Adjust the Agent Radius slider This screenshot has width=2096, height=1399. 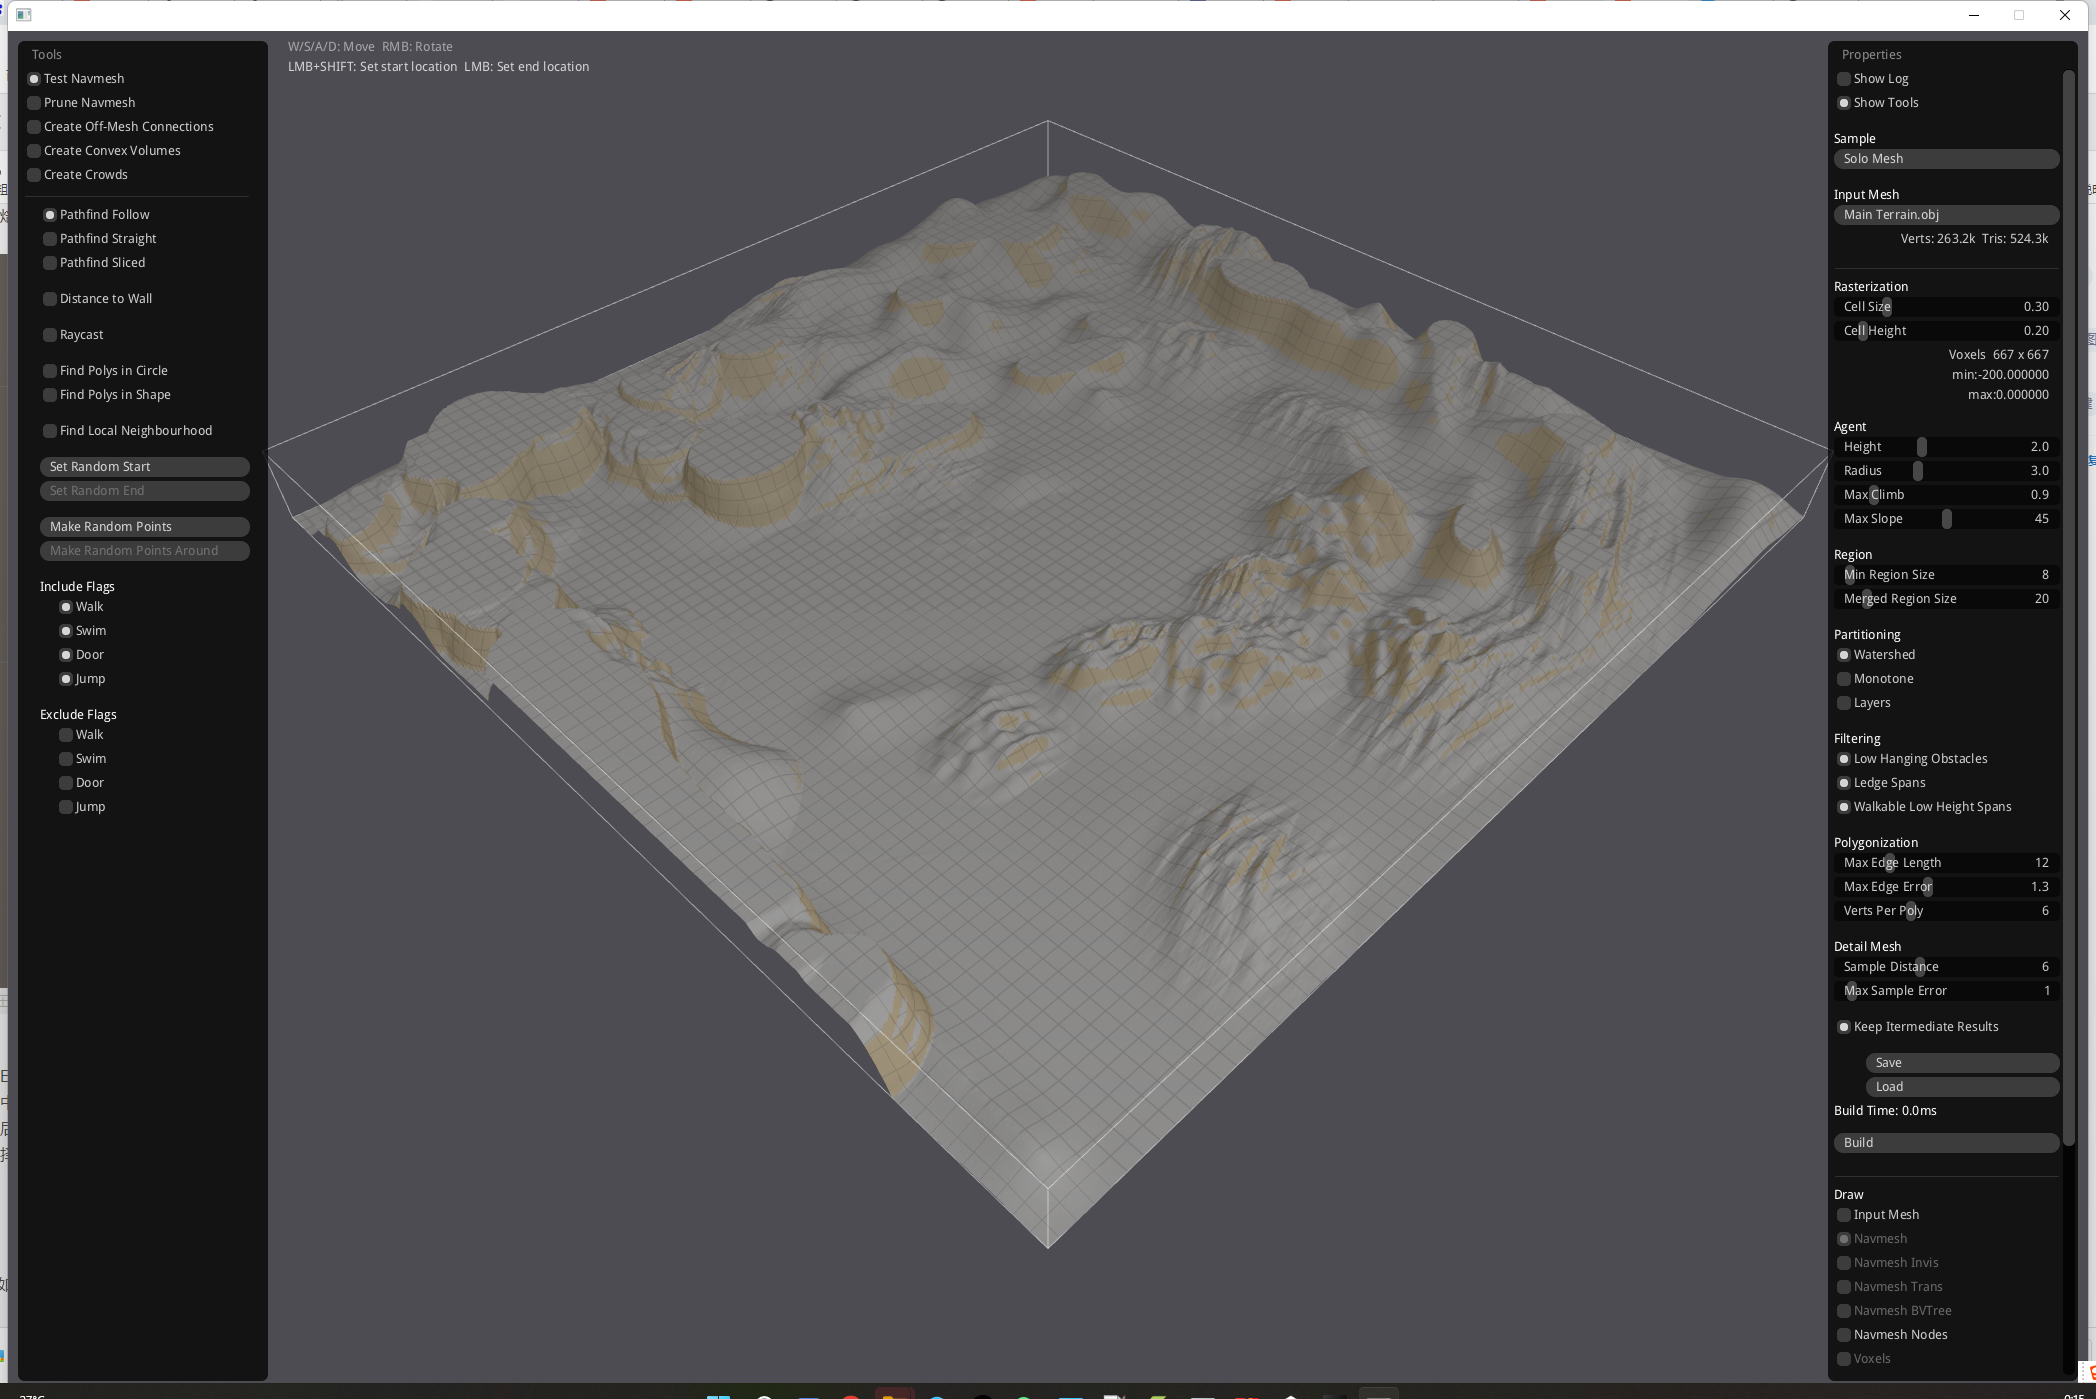click(x=1946, y=471)
